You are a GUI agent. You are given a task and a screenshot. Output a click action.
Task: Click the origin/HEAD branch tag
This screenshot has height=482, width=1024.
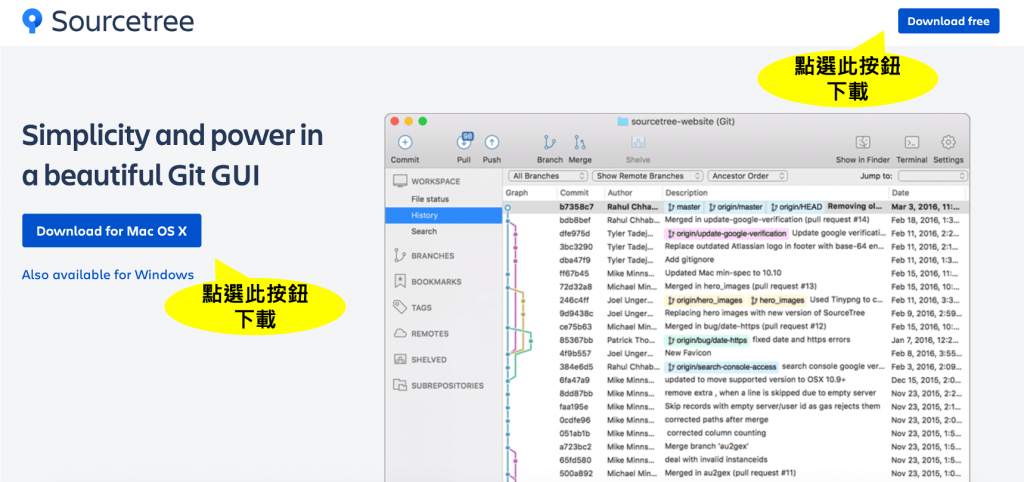click(795, 206)
